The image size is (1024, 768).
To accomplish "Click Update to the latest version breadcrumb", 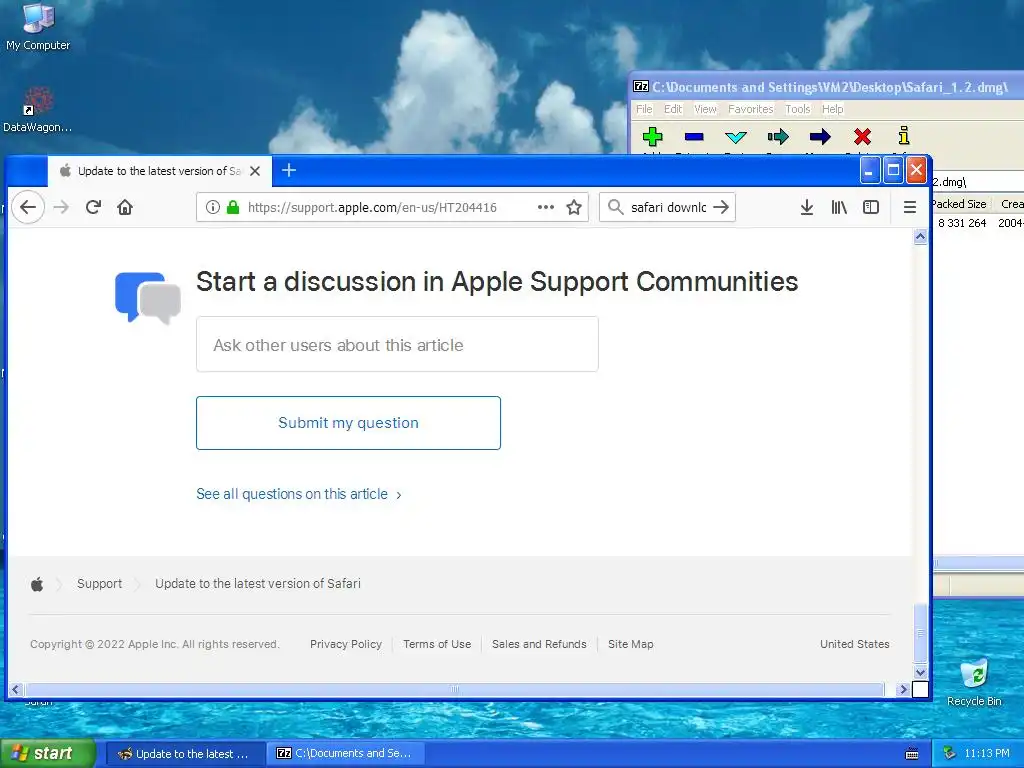I will 257,584.
